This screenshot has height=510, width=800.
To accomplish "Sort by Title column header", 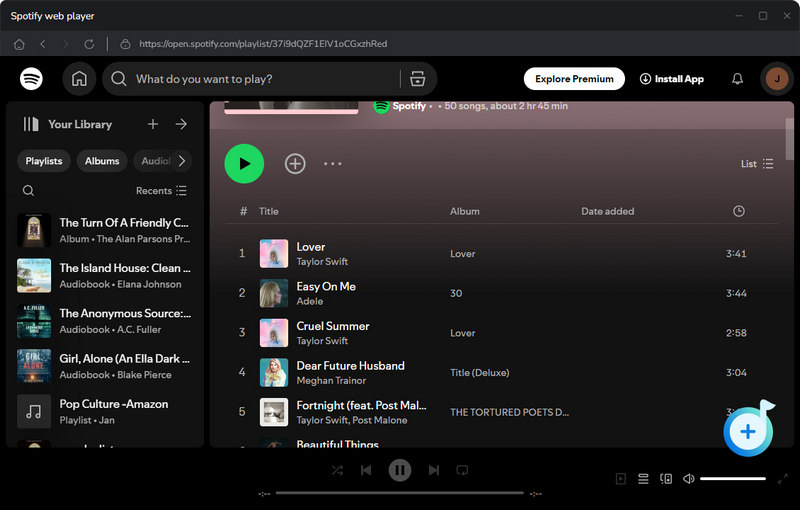I will tap(268, 211).
